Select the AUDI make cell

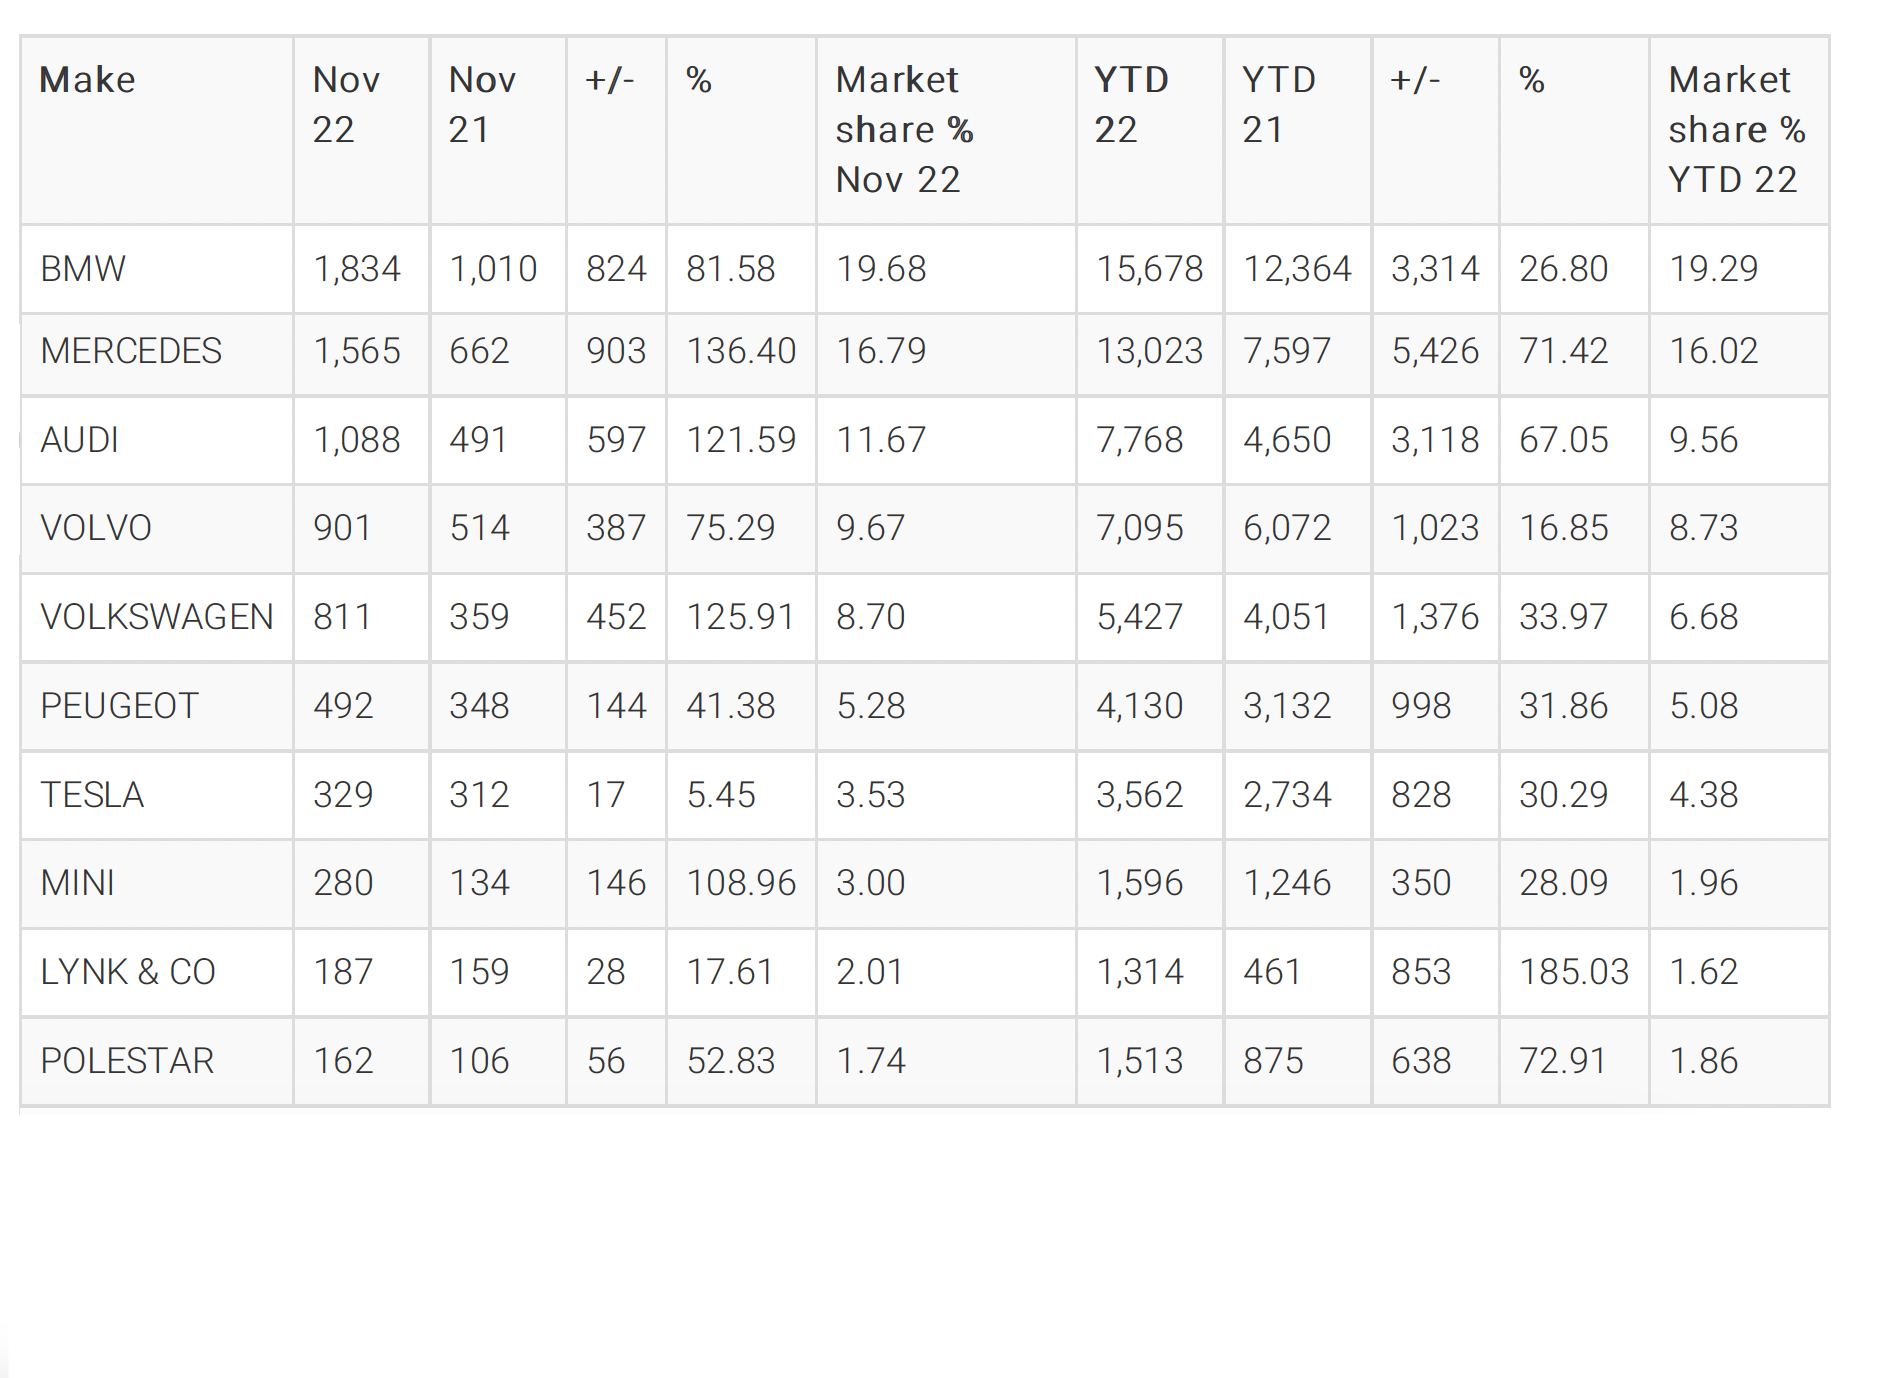[79, 440]
